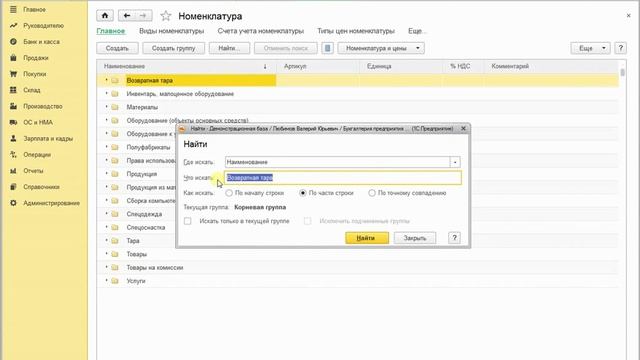Click the yellow Найти button in the dialog
This screenshot has height=360, width=640.
coord(367,238)
